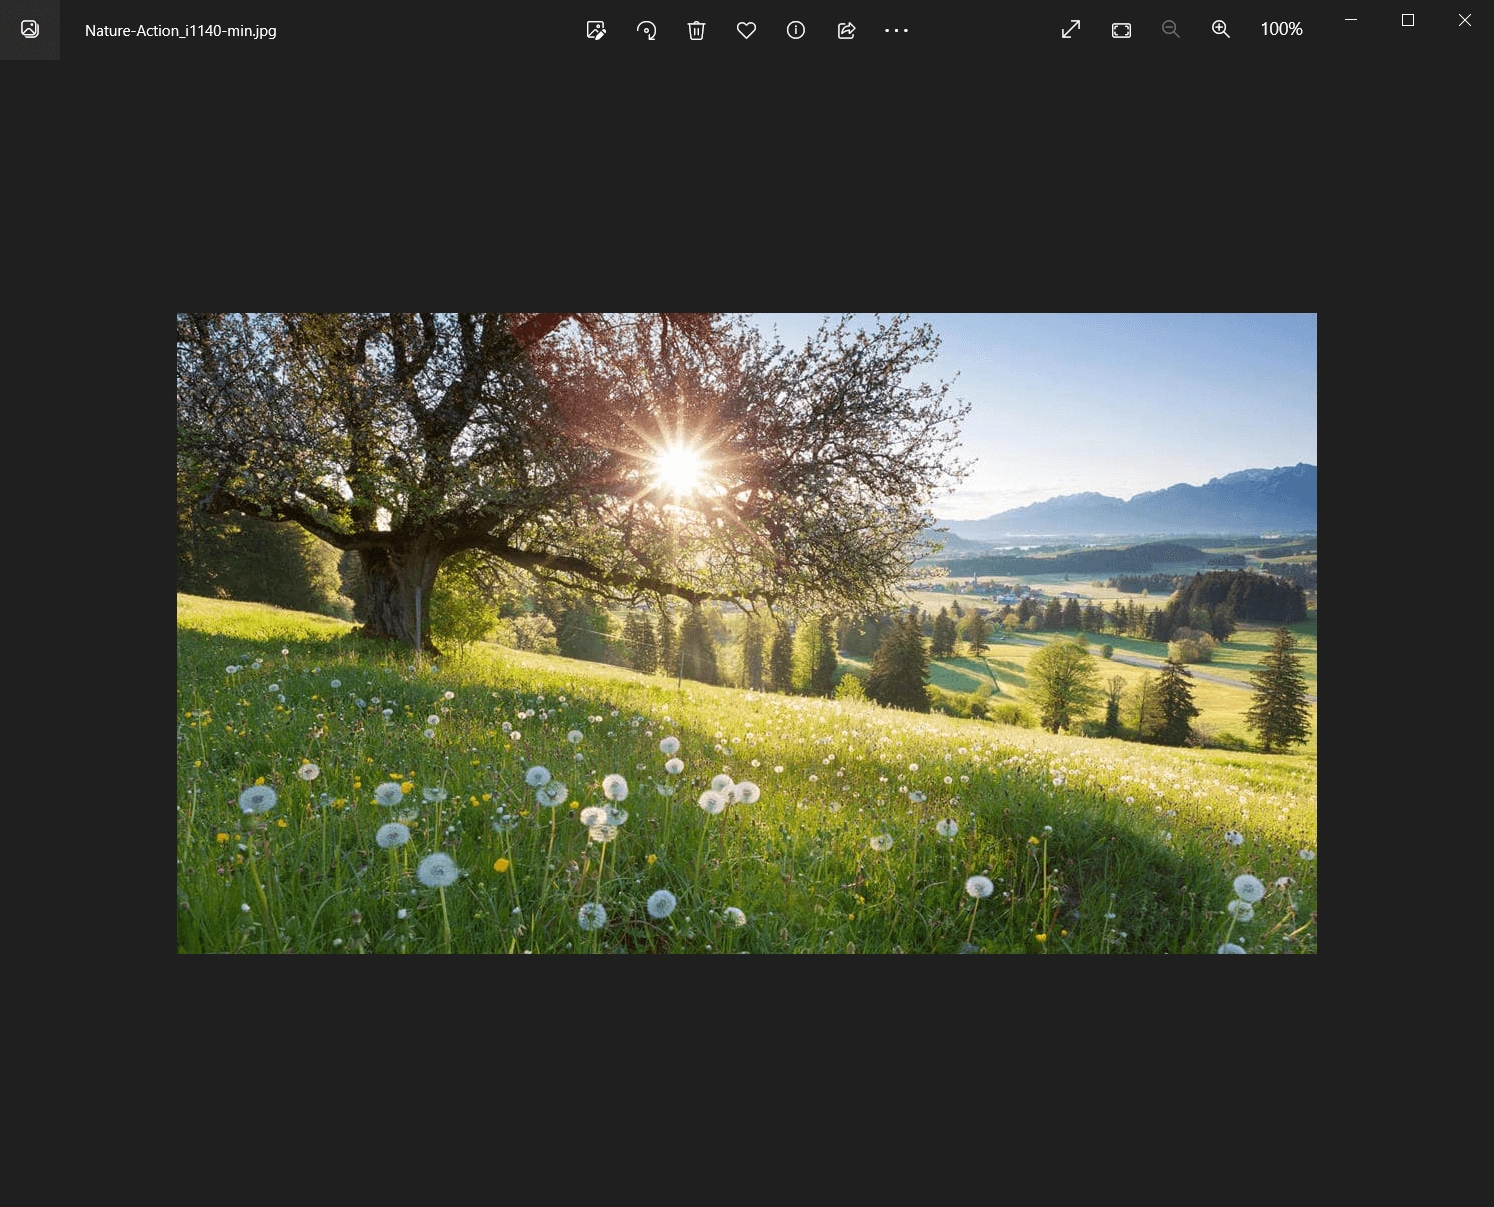Mark the photo as favorite with the heart

(746, 30)
